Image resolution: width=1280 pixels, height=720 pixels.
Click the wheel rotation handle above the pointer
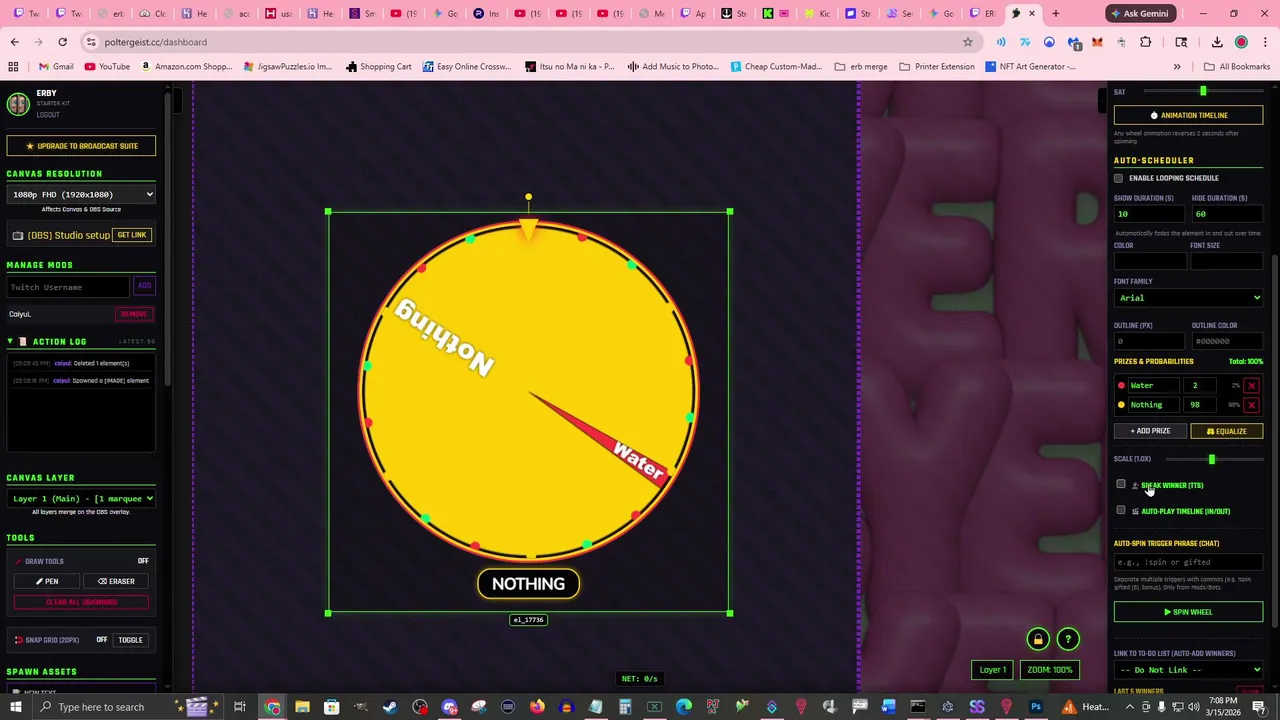528,198
